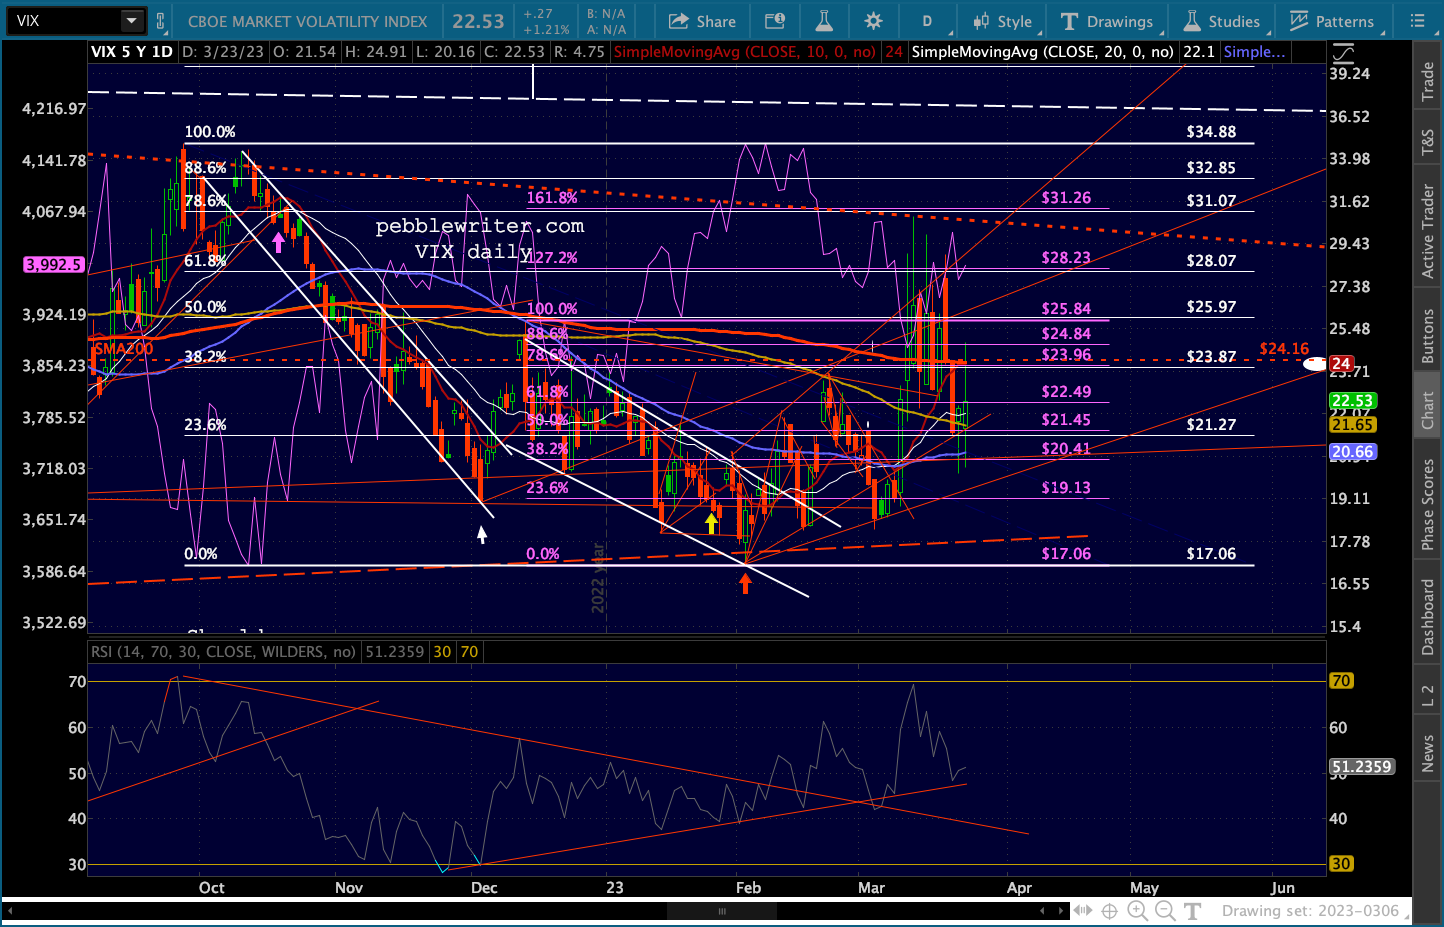
Task: Click the Share button
Action: 702,21
